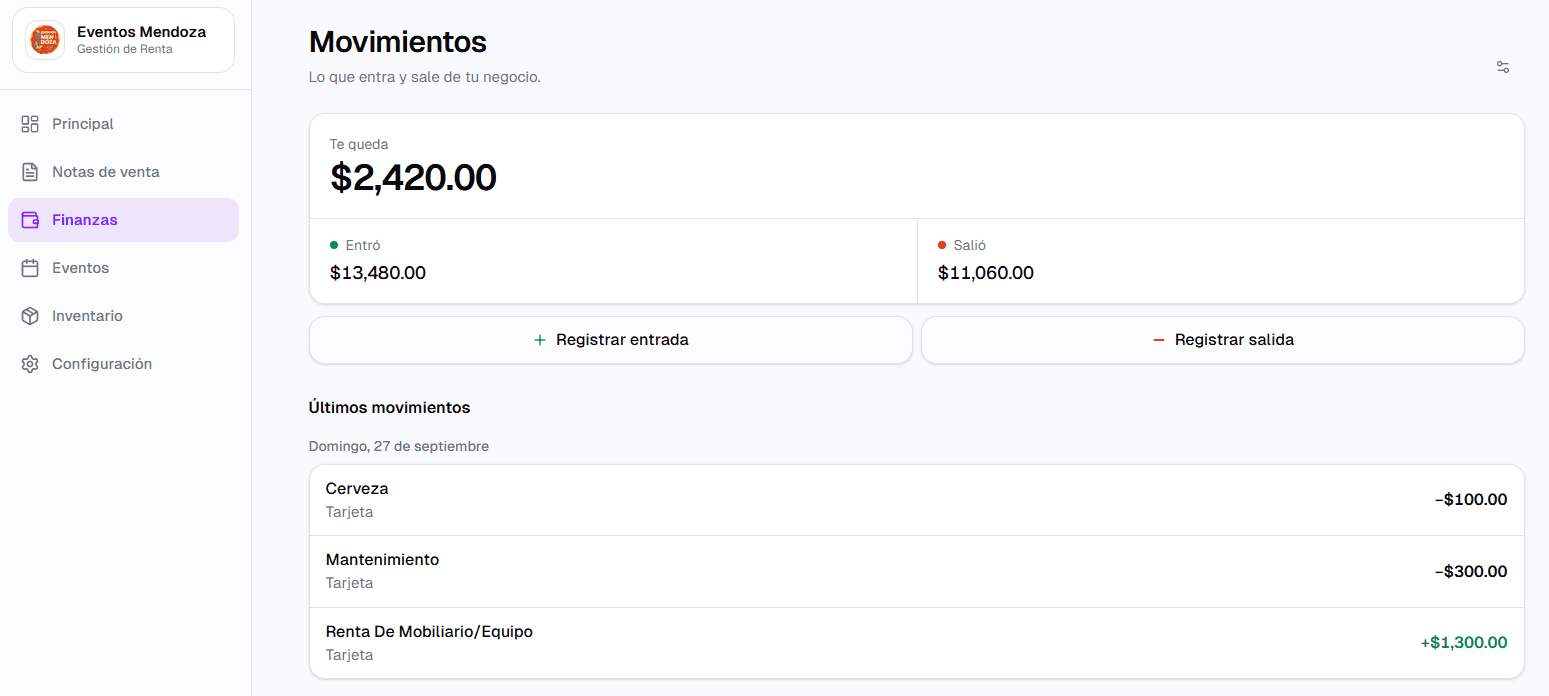Click the Principal dashboard icon
The height and width of the screenshot is (696, 1549).
pos(30,124)
